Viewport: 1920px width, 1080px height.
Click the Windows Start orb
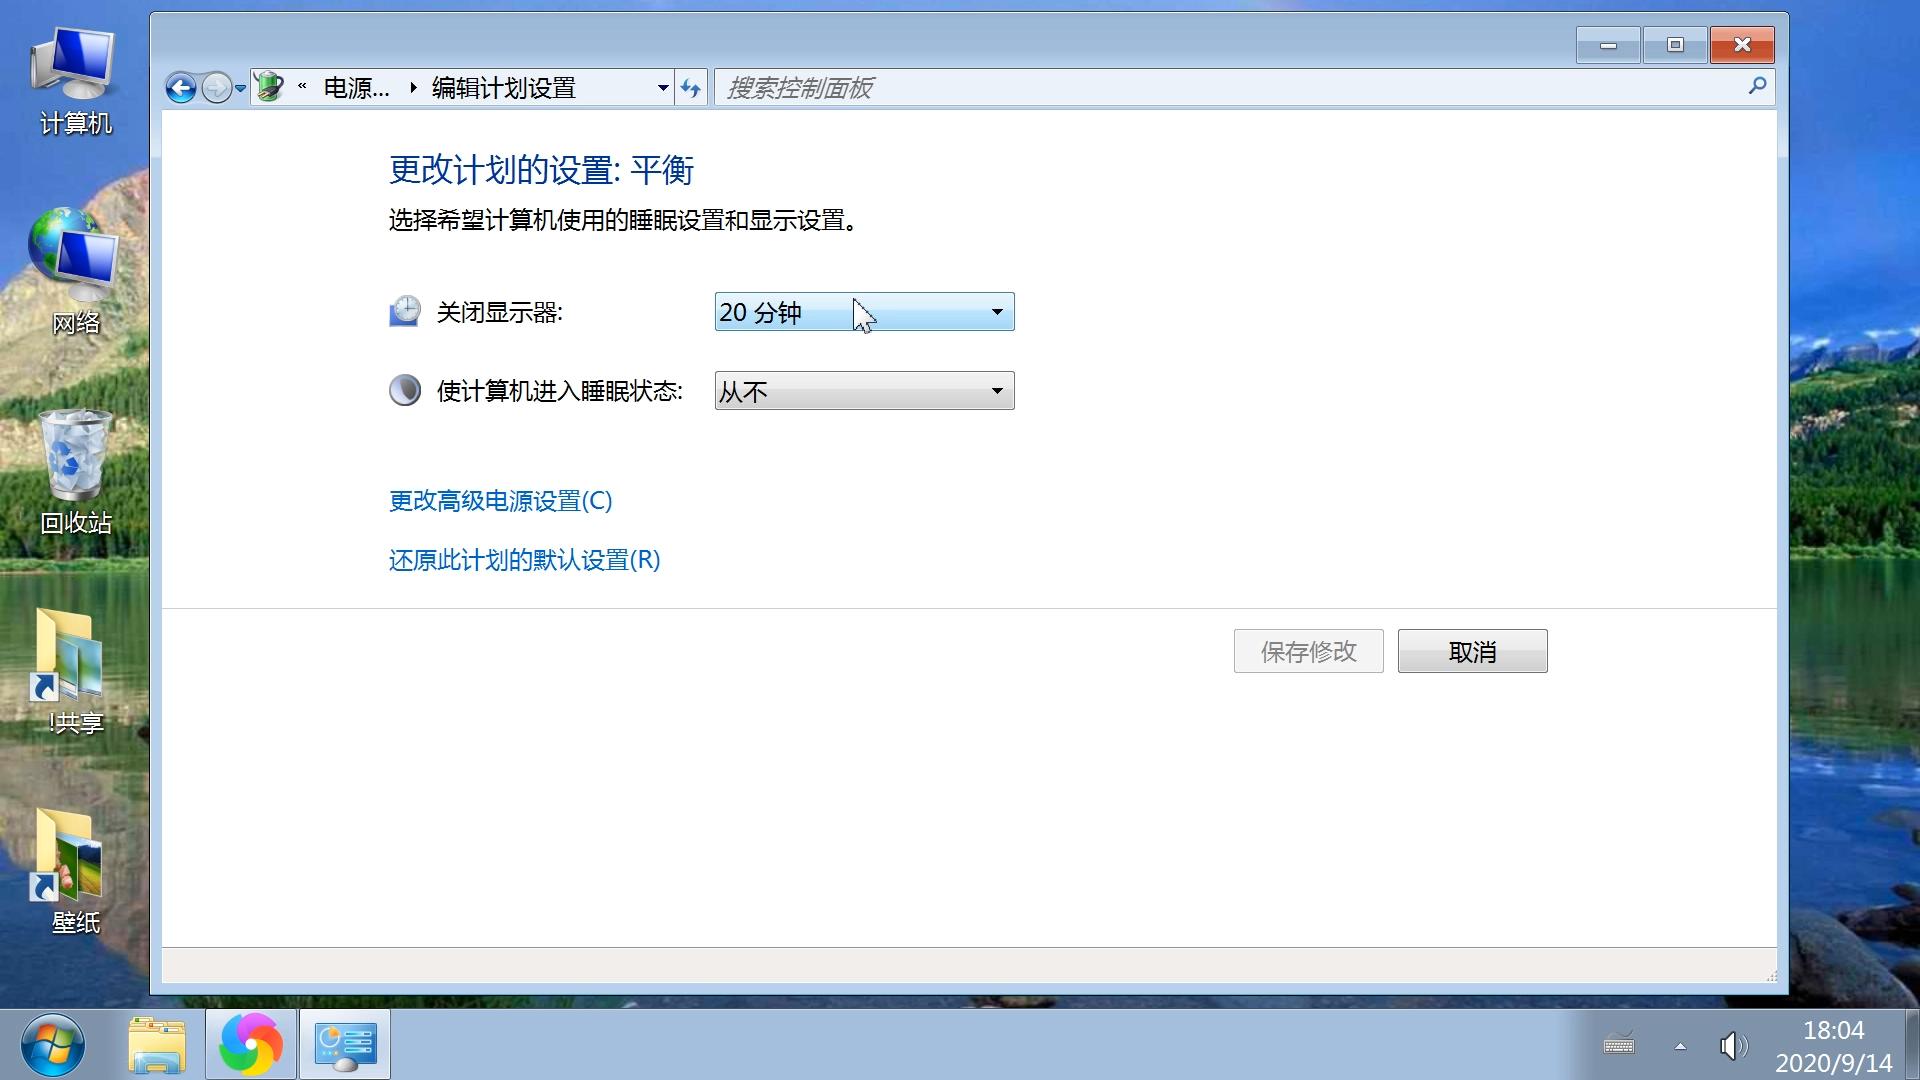[52, 1045]
